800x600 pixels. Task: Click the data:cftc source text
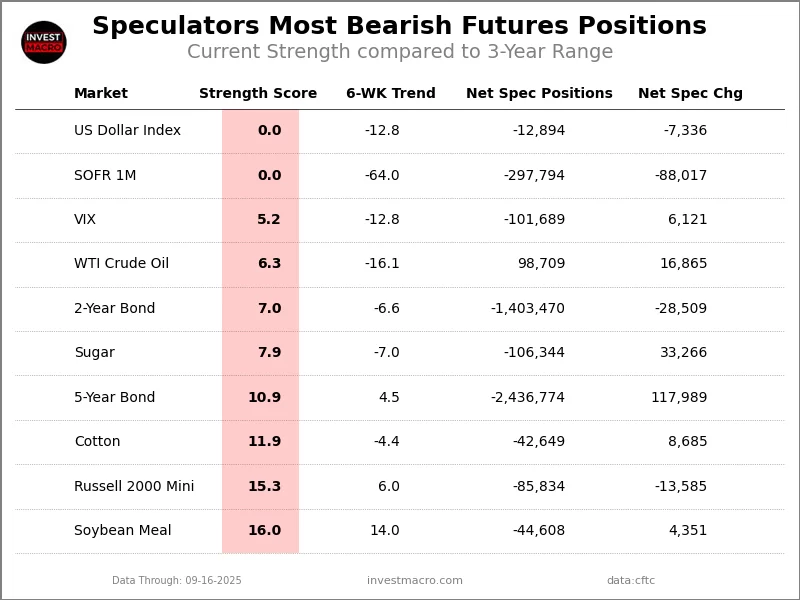(x=631, y=581)
